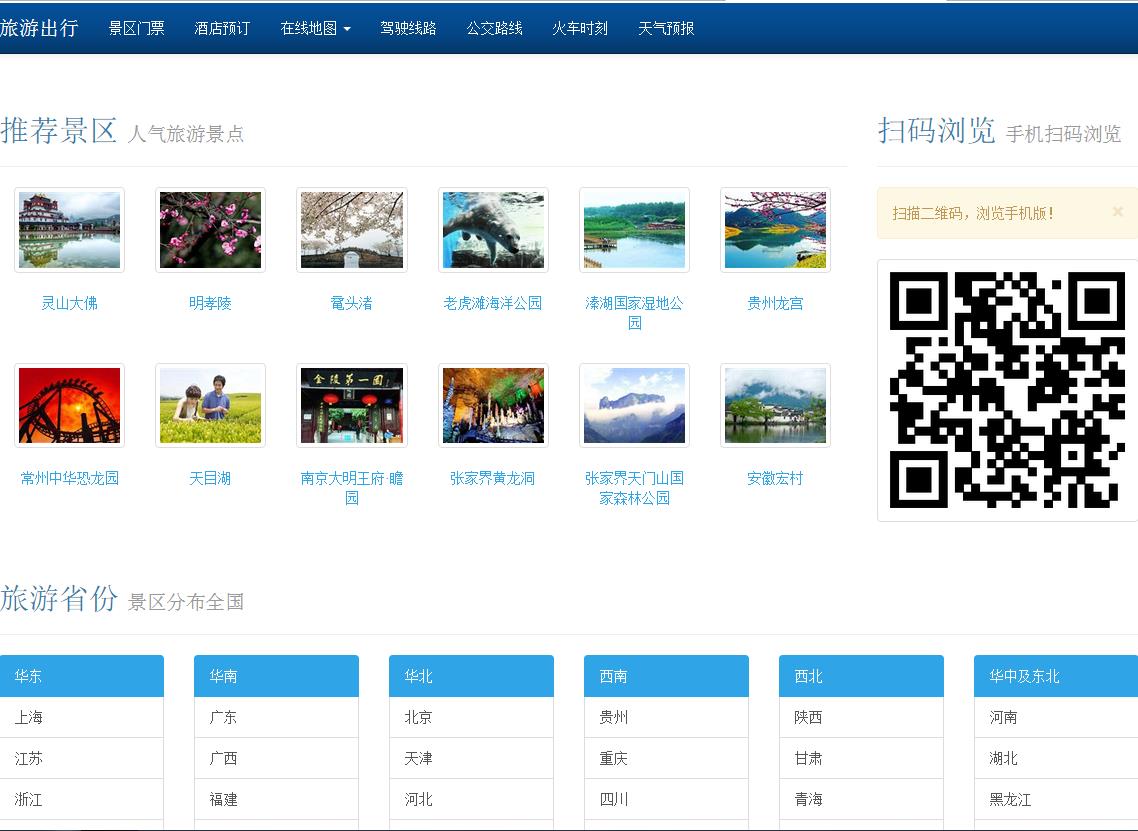1138x831 pixels.
Task: Select the 华北 region header
Action: click(x=472, y=676)
